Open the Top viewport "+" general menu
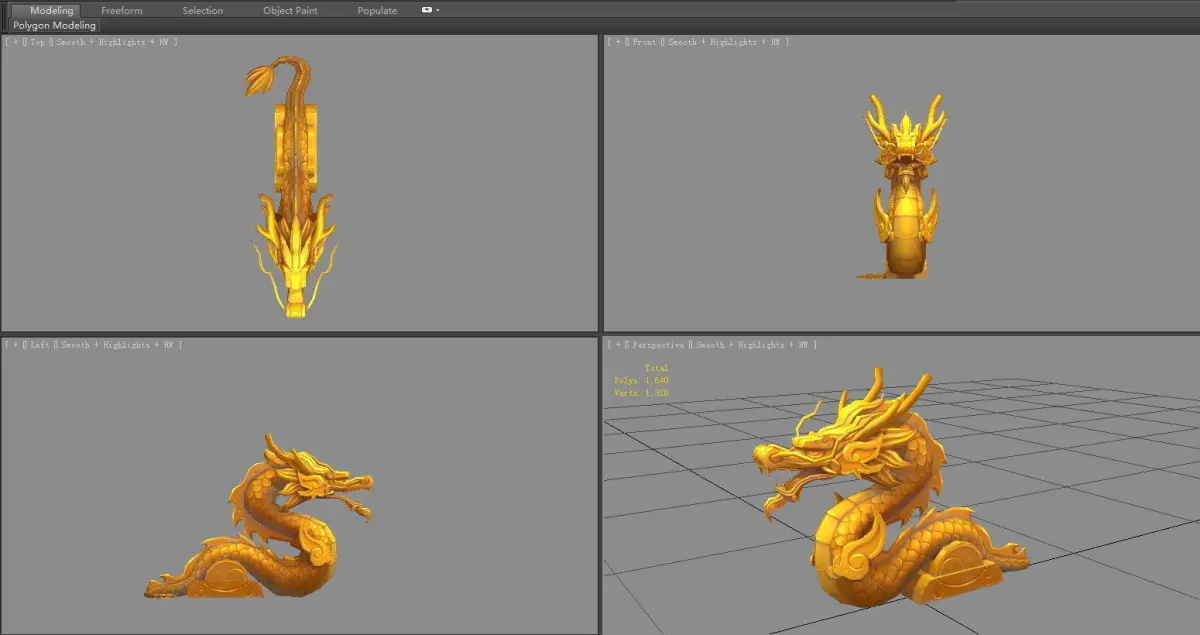 point(15,43)
